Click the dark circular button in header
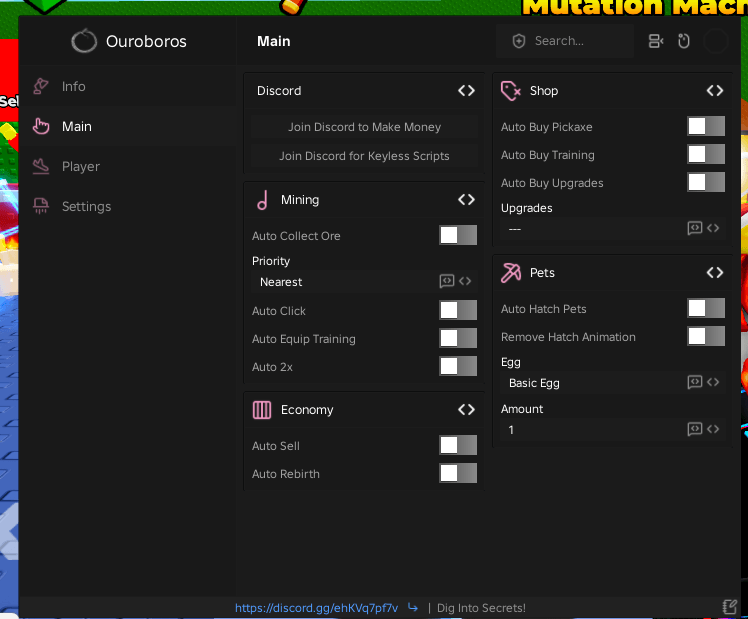Image resolution: width=748 pixels, height=619 pixels. [716, 41]
